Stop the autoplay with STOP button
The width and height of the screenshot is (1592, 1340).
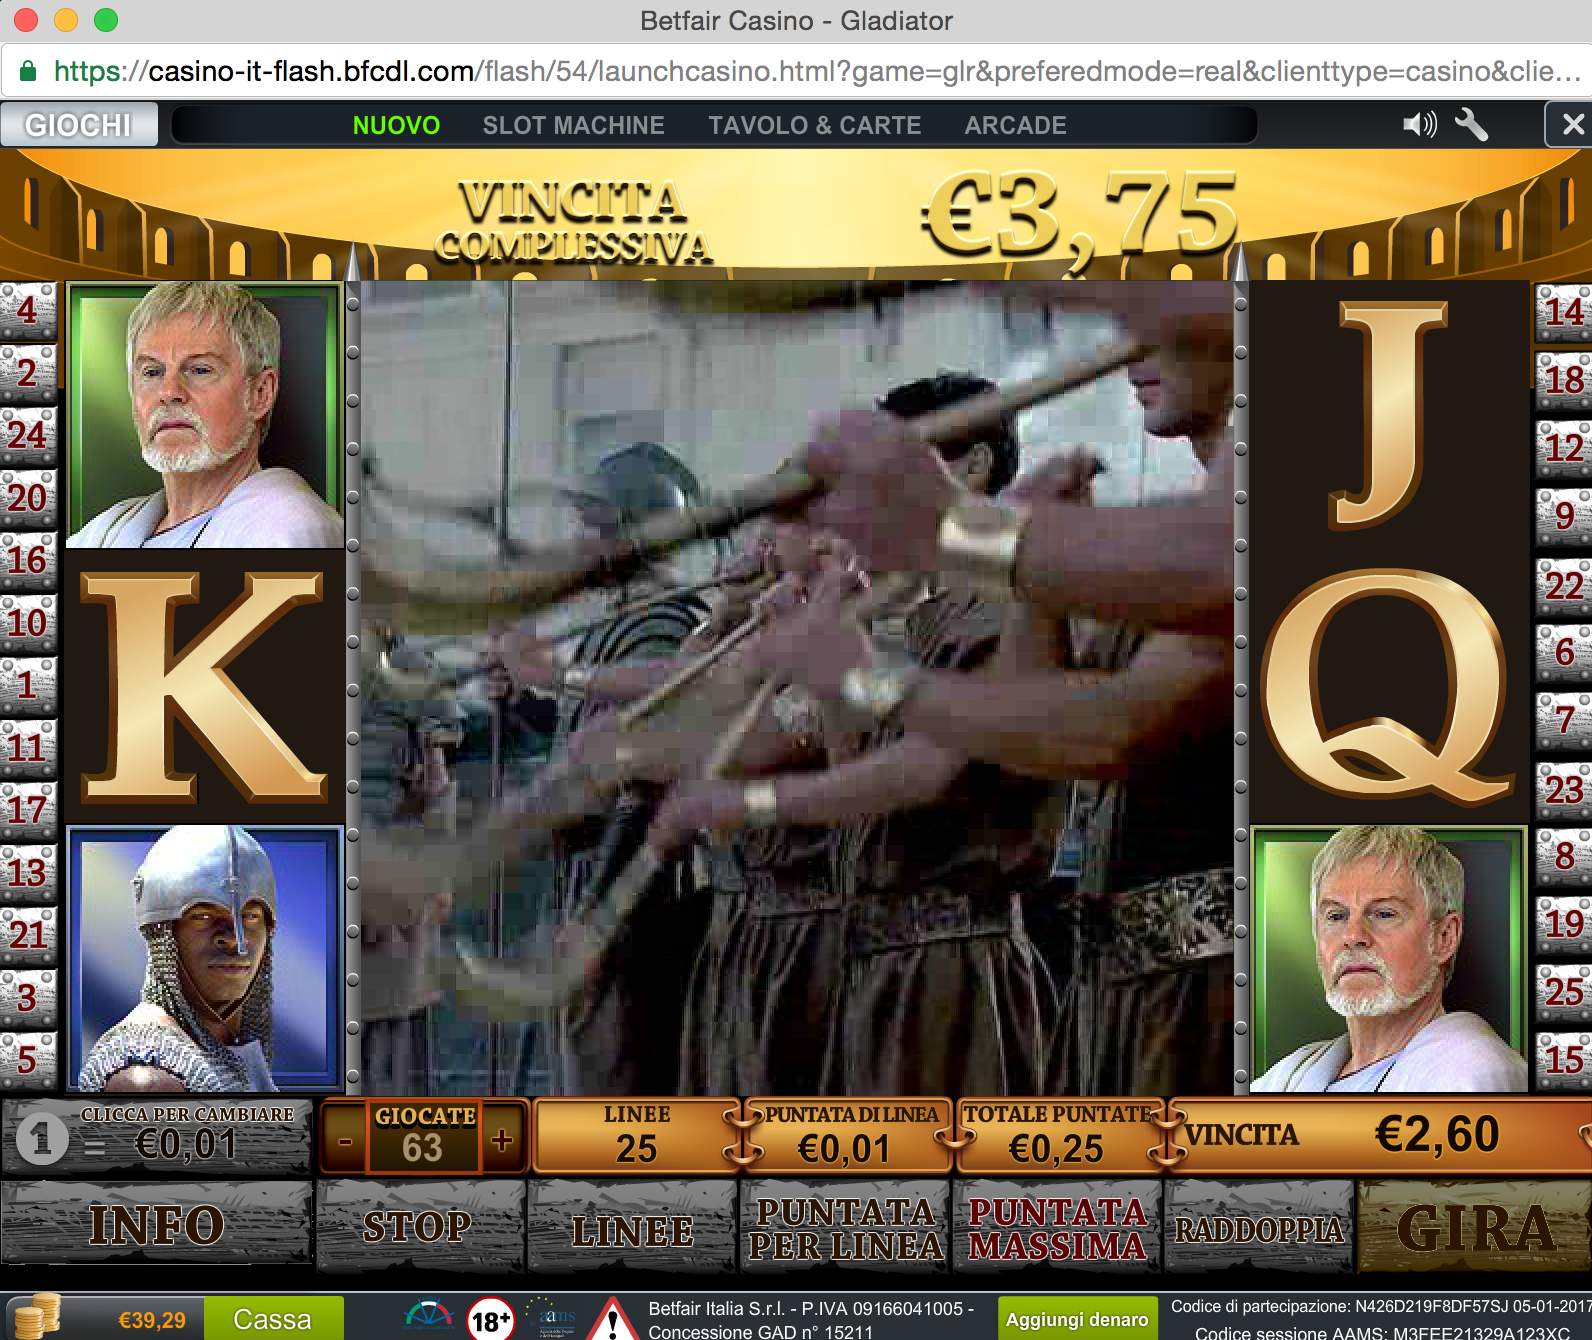click(x=419, y=1227)
